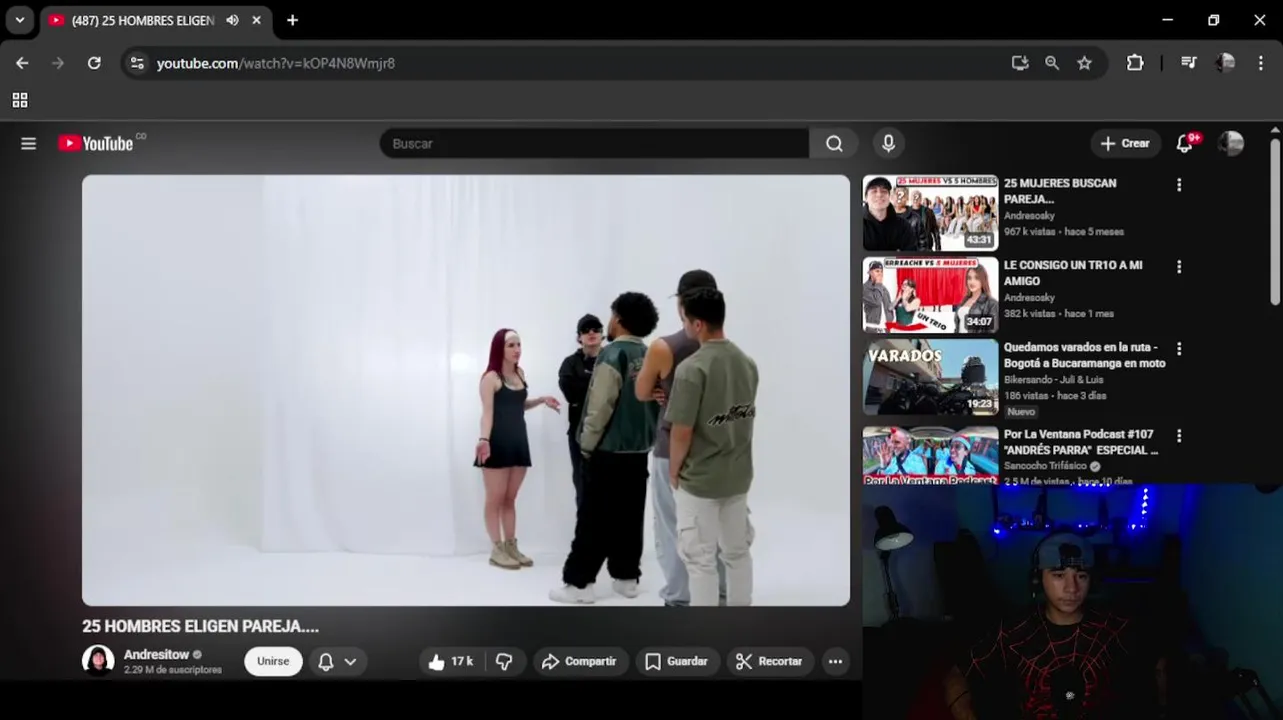Open the YouTube account avatar menu

tap(1231, 143)
